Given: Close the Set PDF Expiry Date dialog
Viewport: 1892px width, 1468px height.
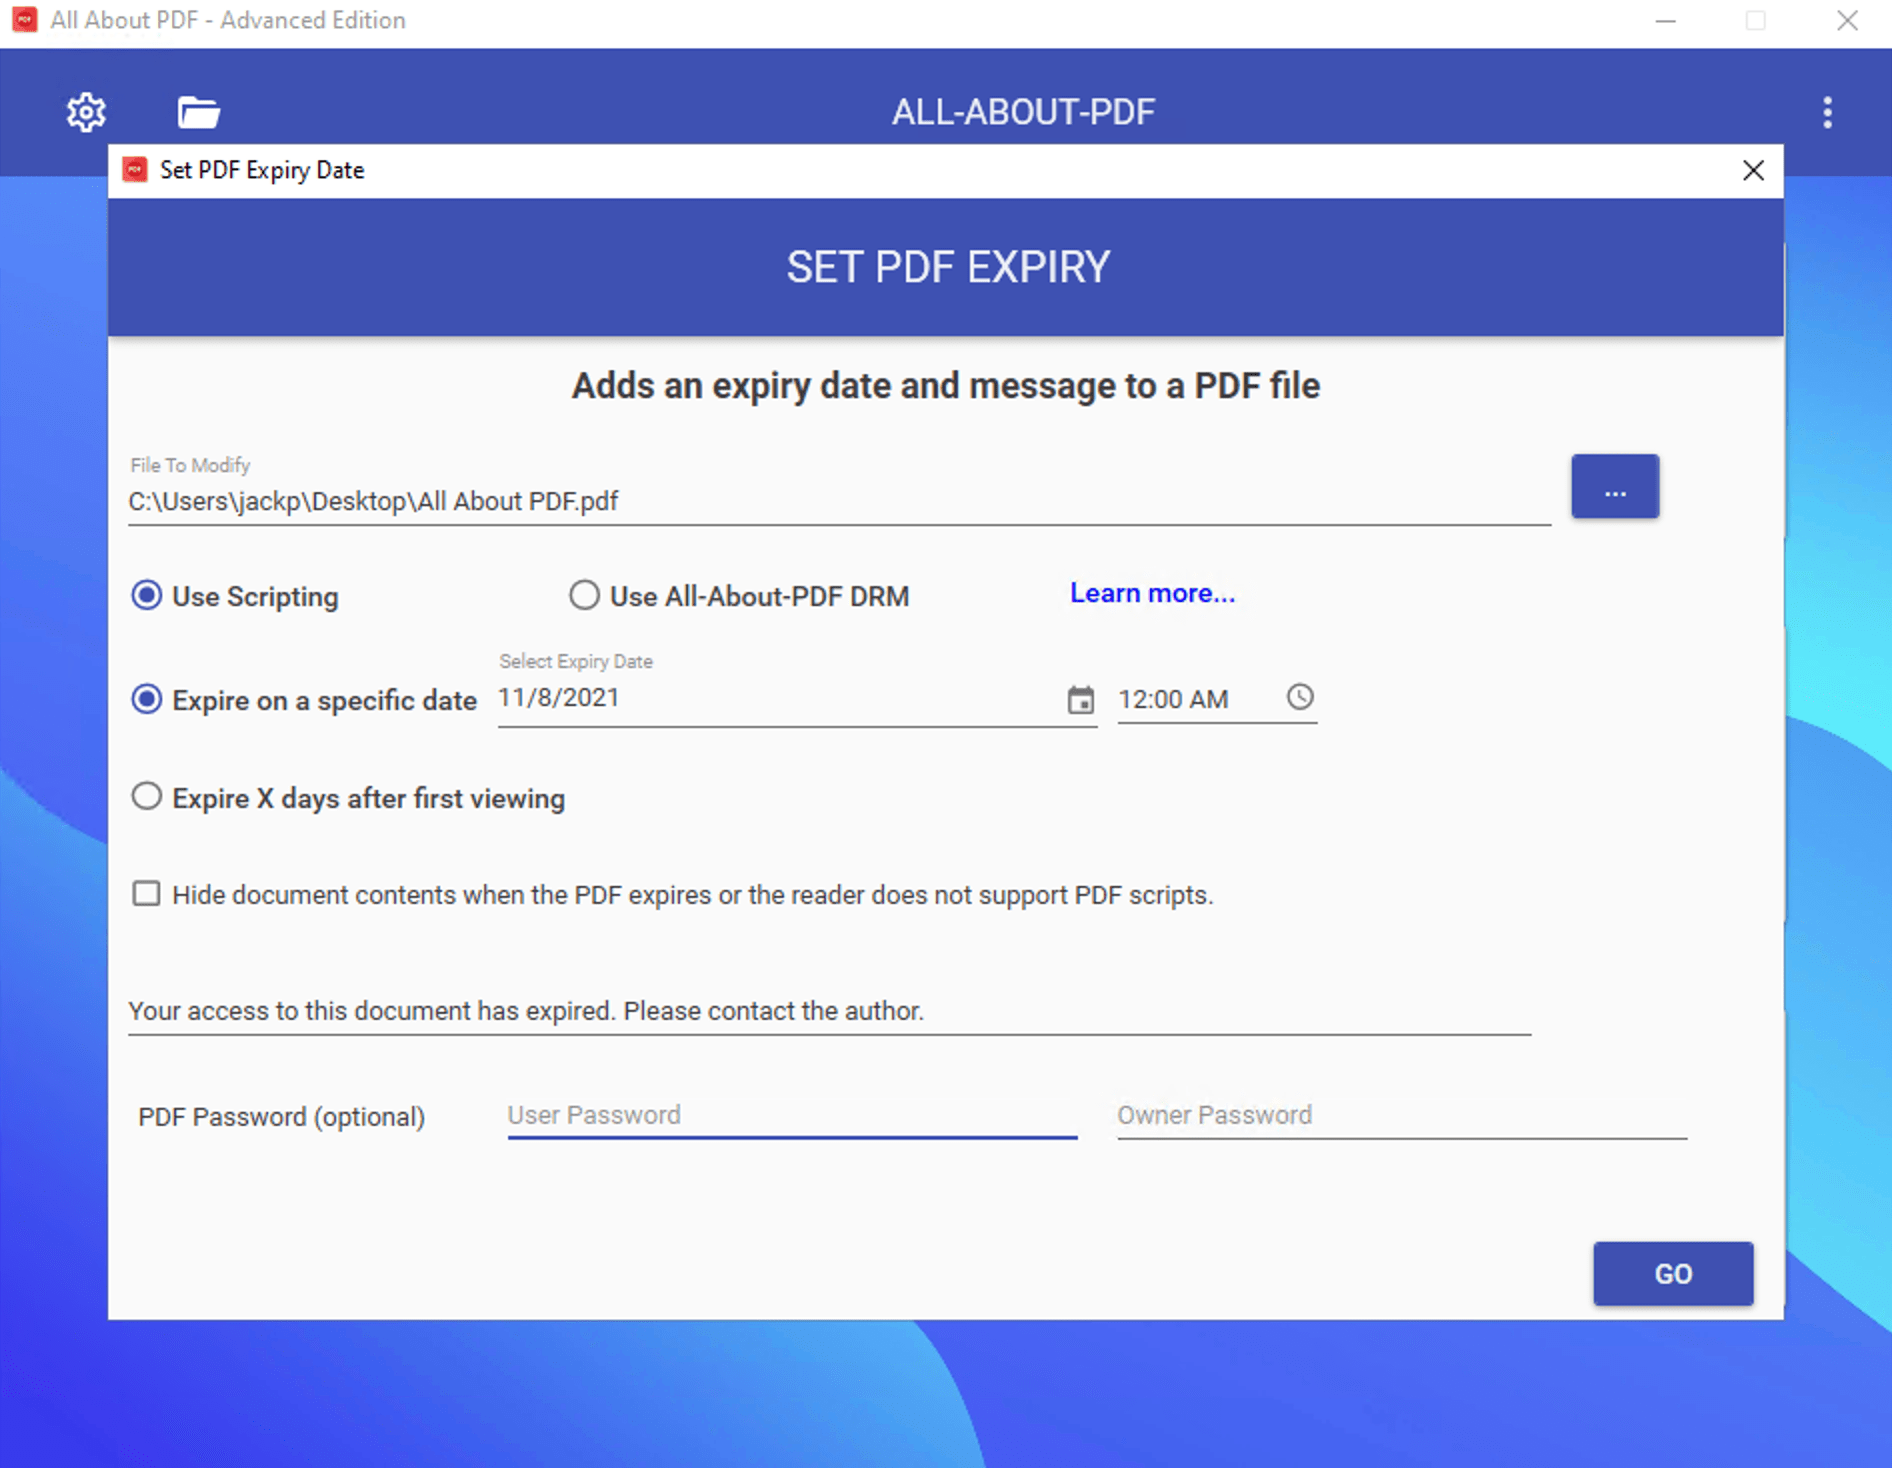Looking at the screenshot, I should [1753, 170].
